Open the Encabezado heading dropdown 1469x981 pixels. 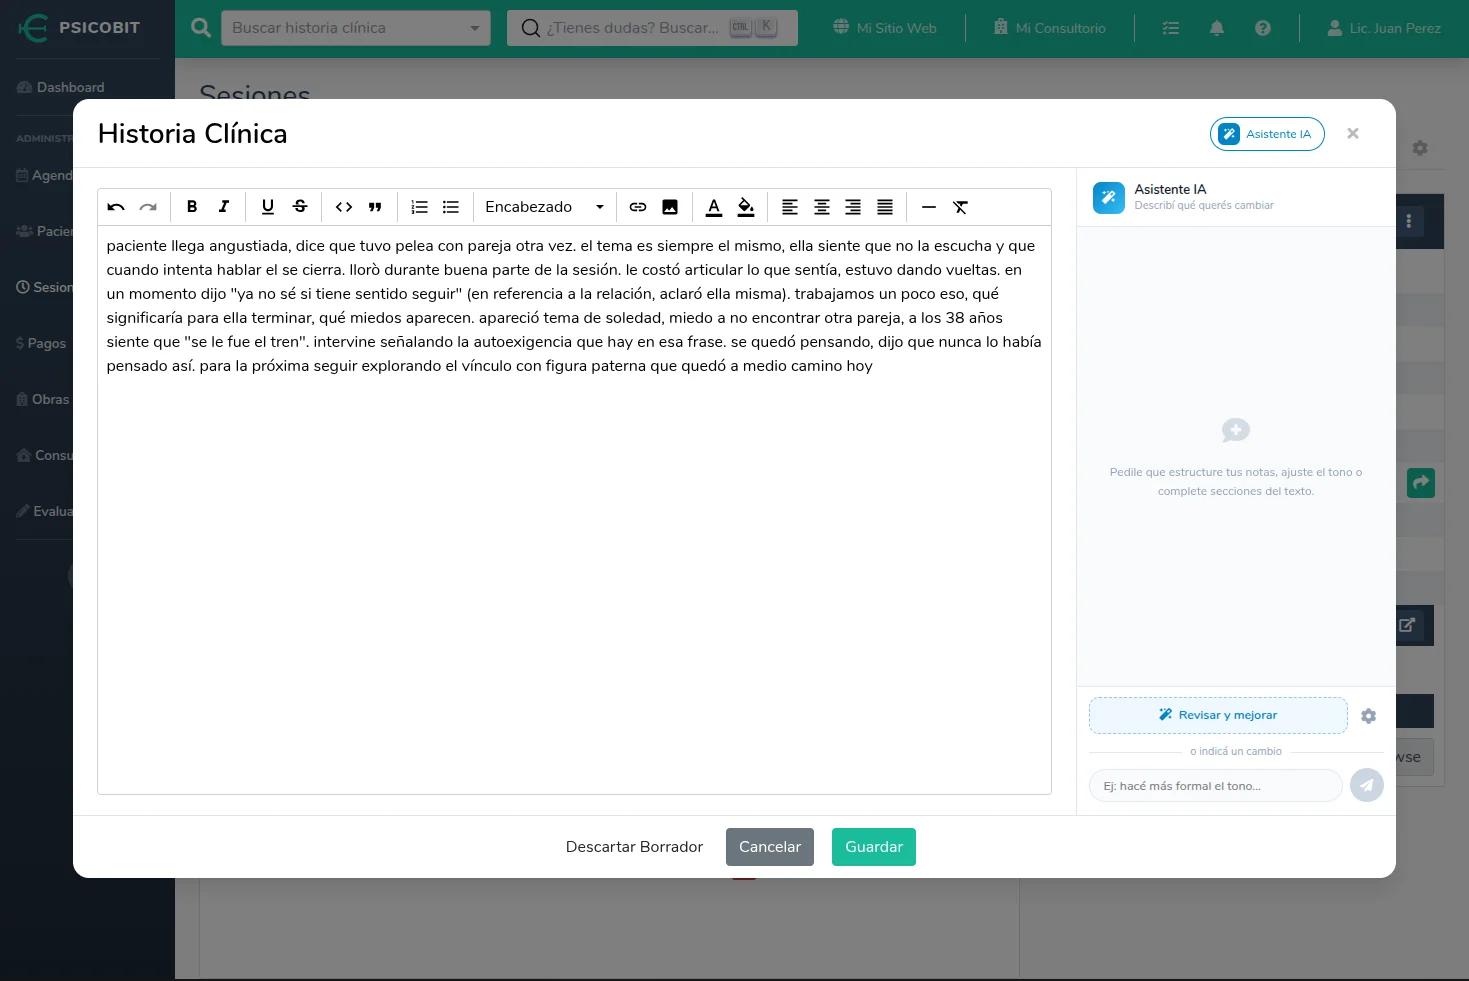click(545, 207)
